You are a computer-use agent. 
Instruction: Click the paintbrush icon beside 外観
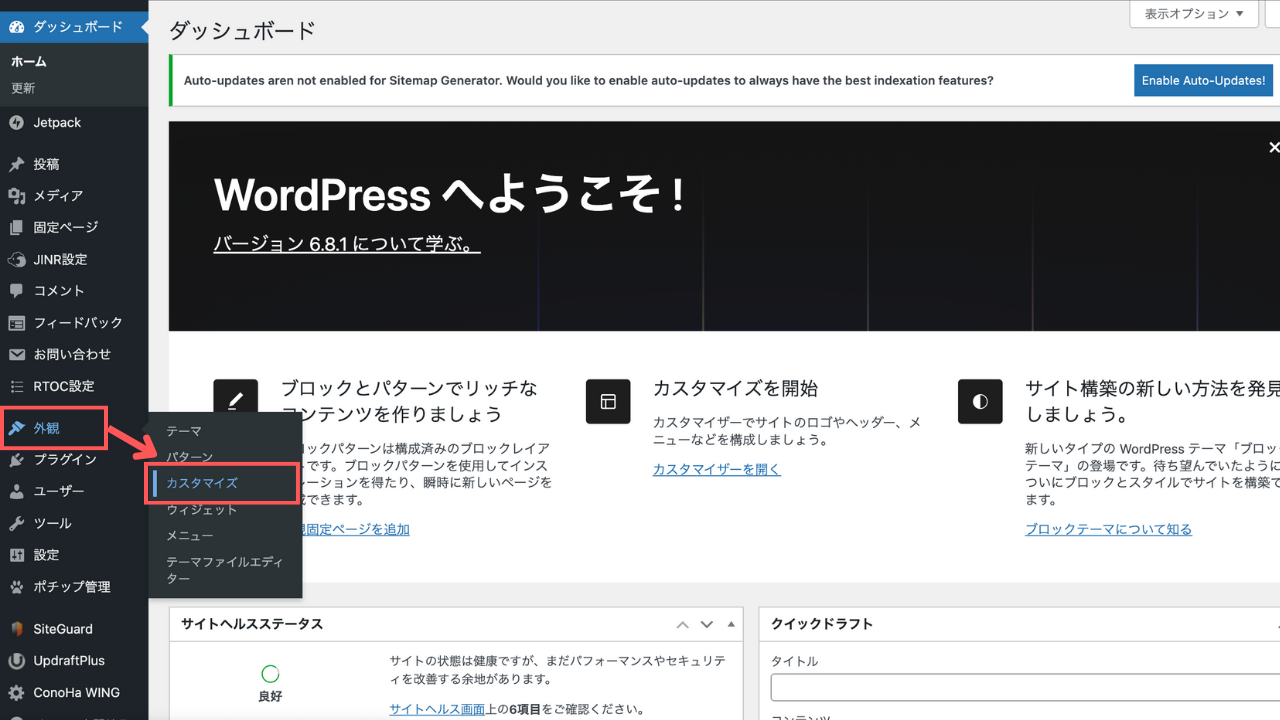point(16,429)
